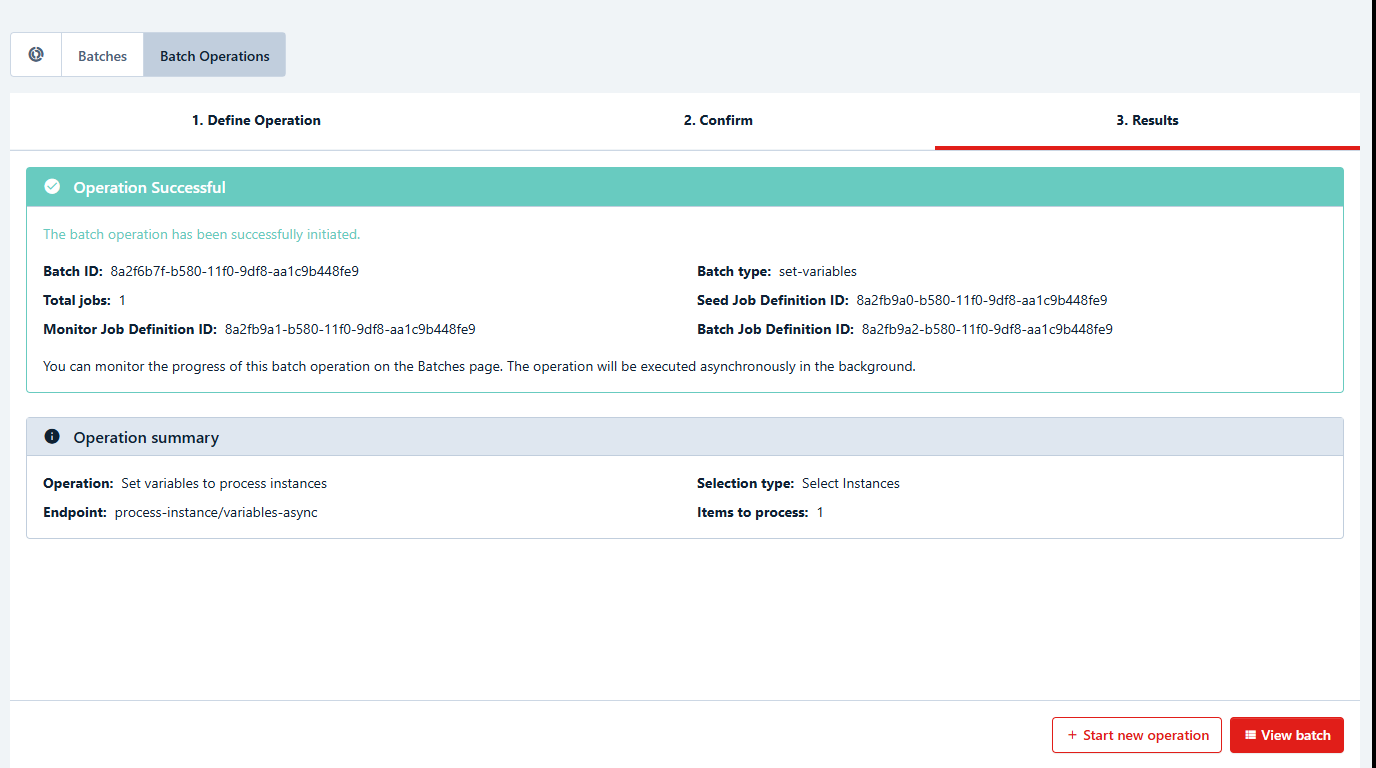
Task: Click the Operation summary panel header
Action: tap(684, 437)
